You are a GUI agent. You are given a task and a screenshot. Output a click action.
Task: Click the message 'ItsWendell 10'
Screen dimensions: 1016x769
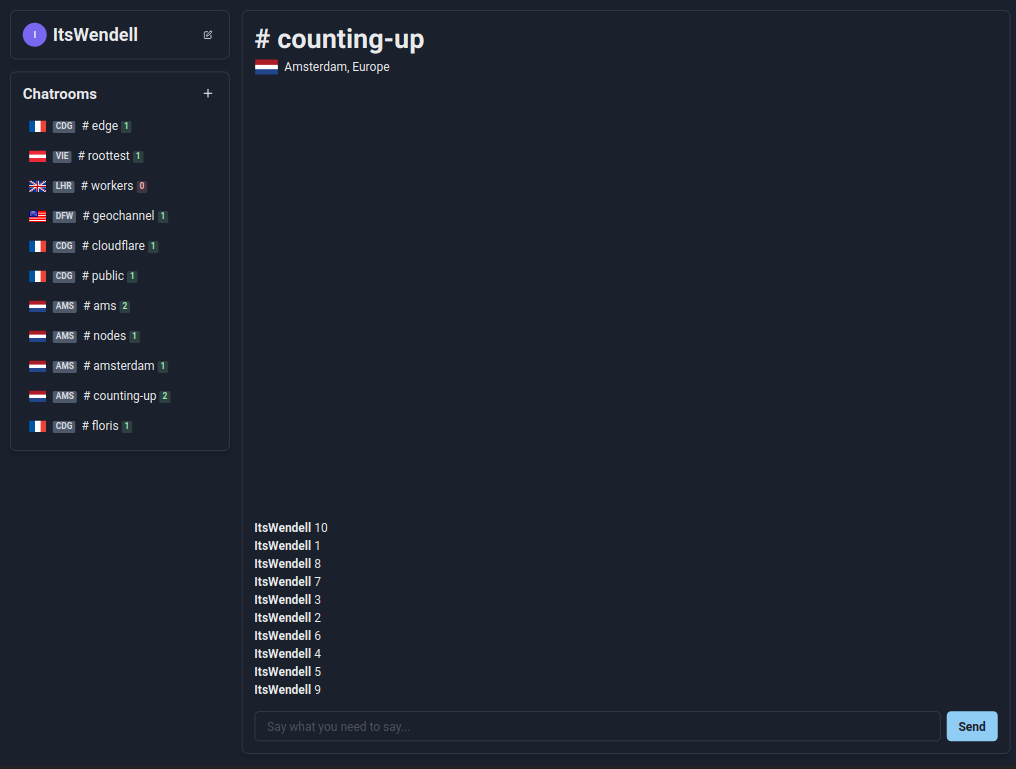coord(291,527)
